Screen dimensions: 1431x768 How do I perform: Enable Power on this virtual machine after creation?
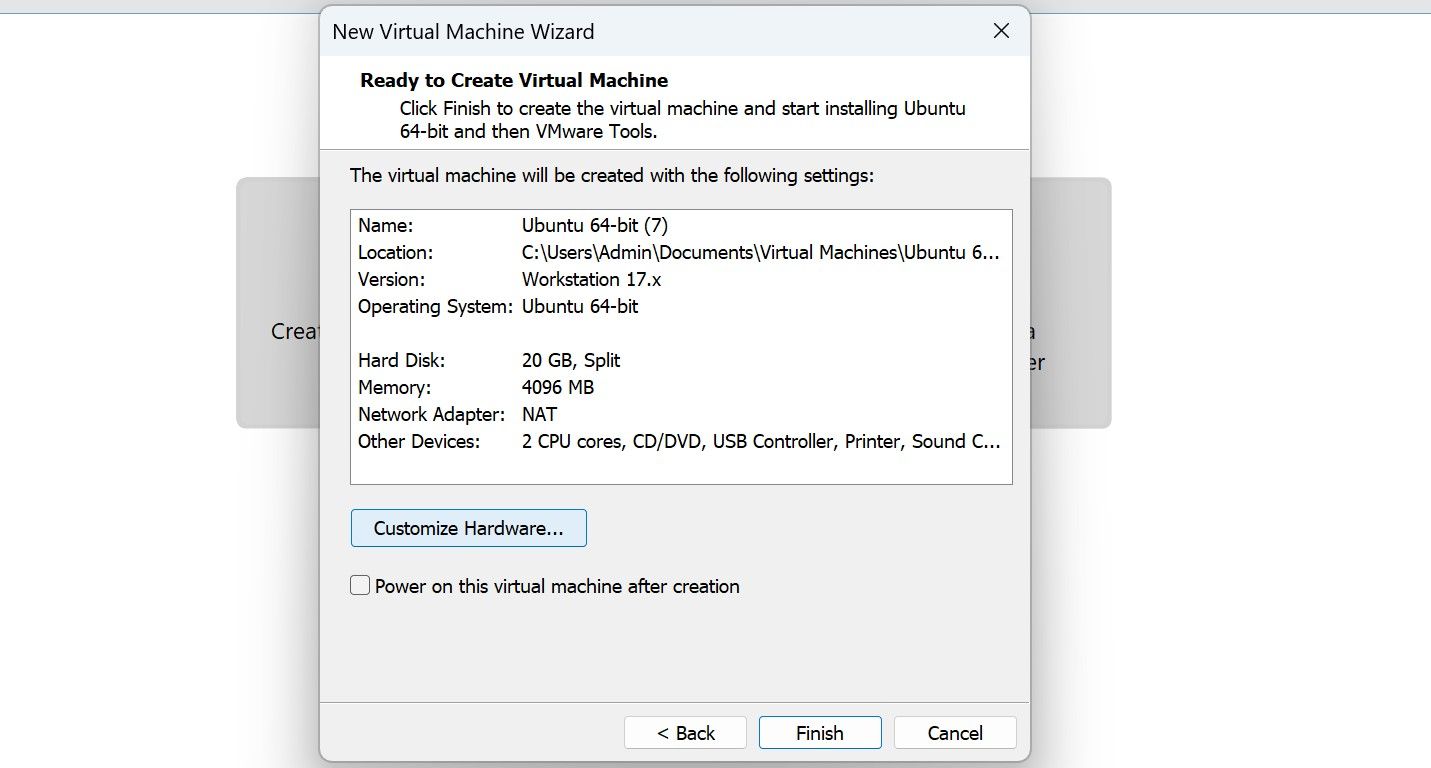[x=360, y=585]
